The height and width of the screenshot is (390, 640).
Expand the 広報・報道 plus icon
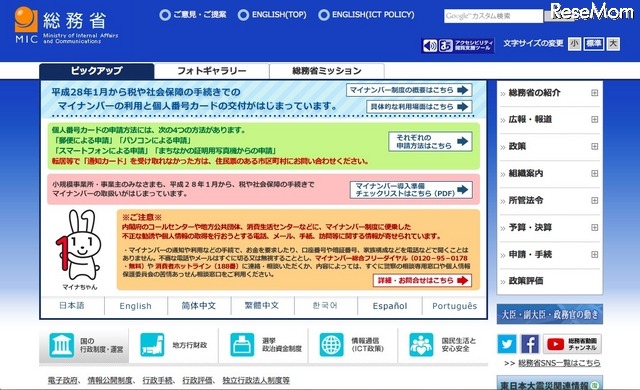595,120
